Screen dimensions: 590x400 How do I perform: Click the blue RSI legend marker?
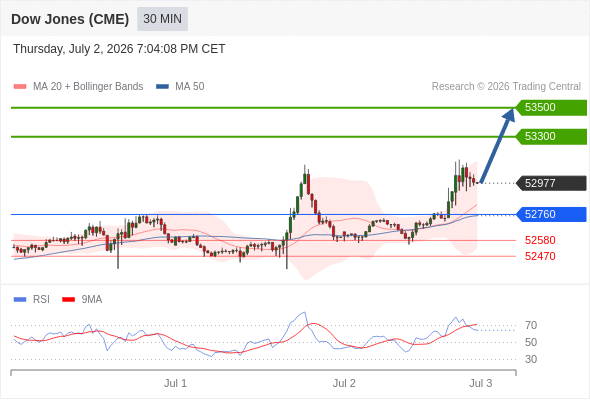point(20,300)
